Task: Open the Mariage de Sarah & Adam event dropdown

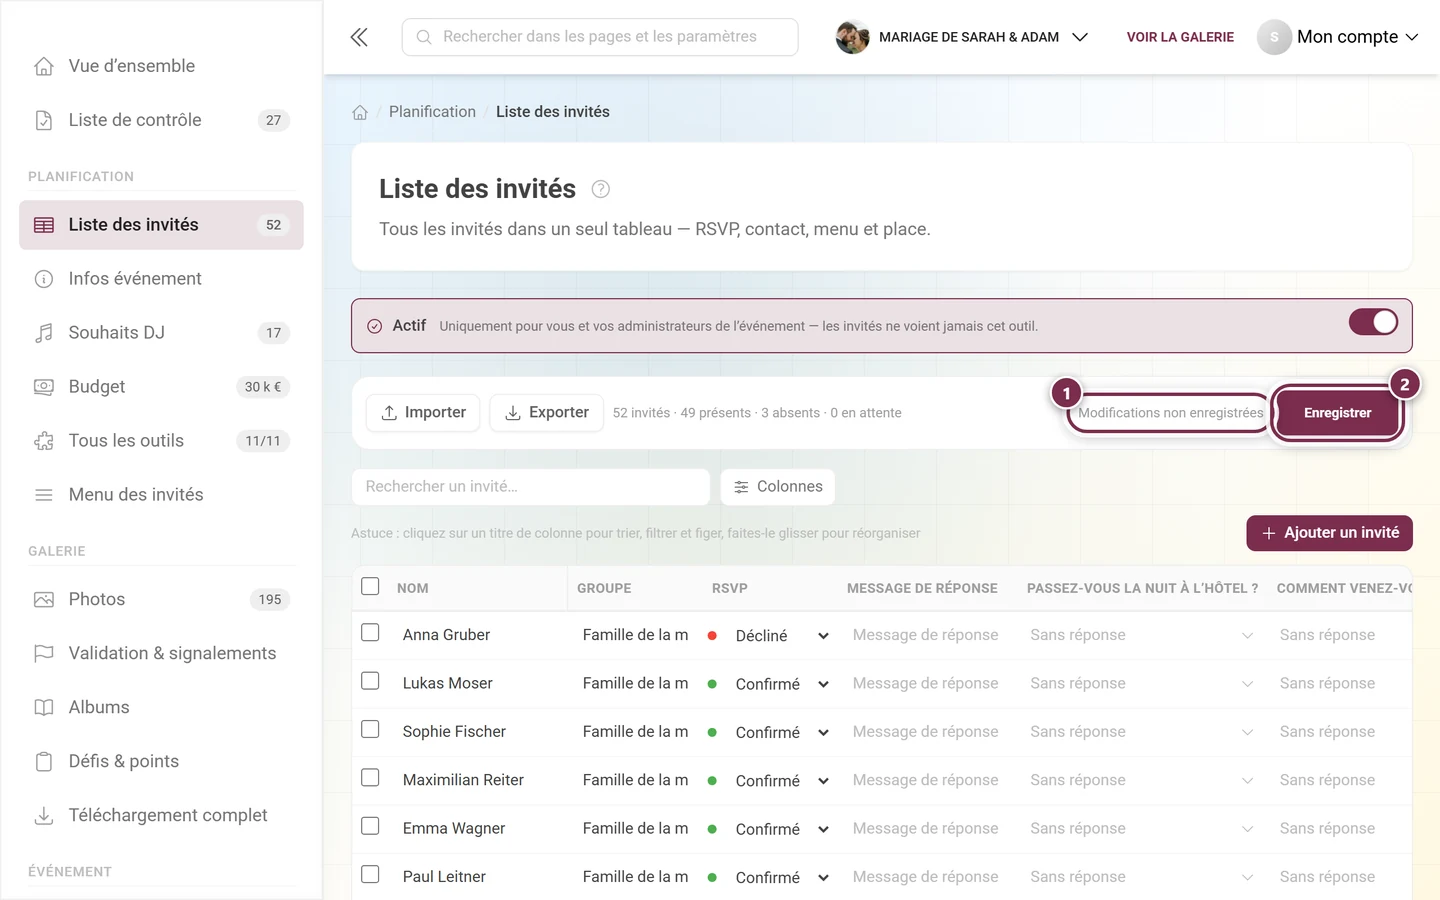Action: [962, 37]
